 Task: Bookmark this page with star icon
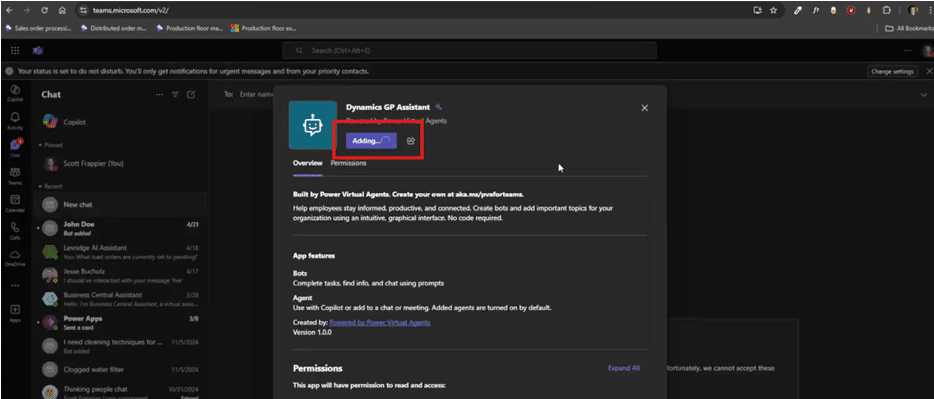pos(773,11)
